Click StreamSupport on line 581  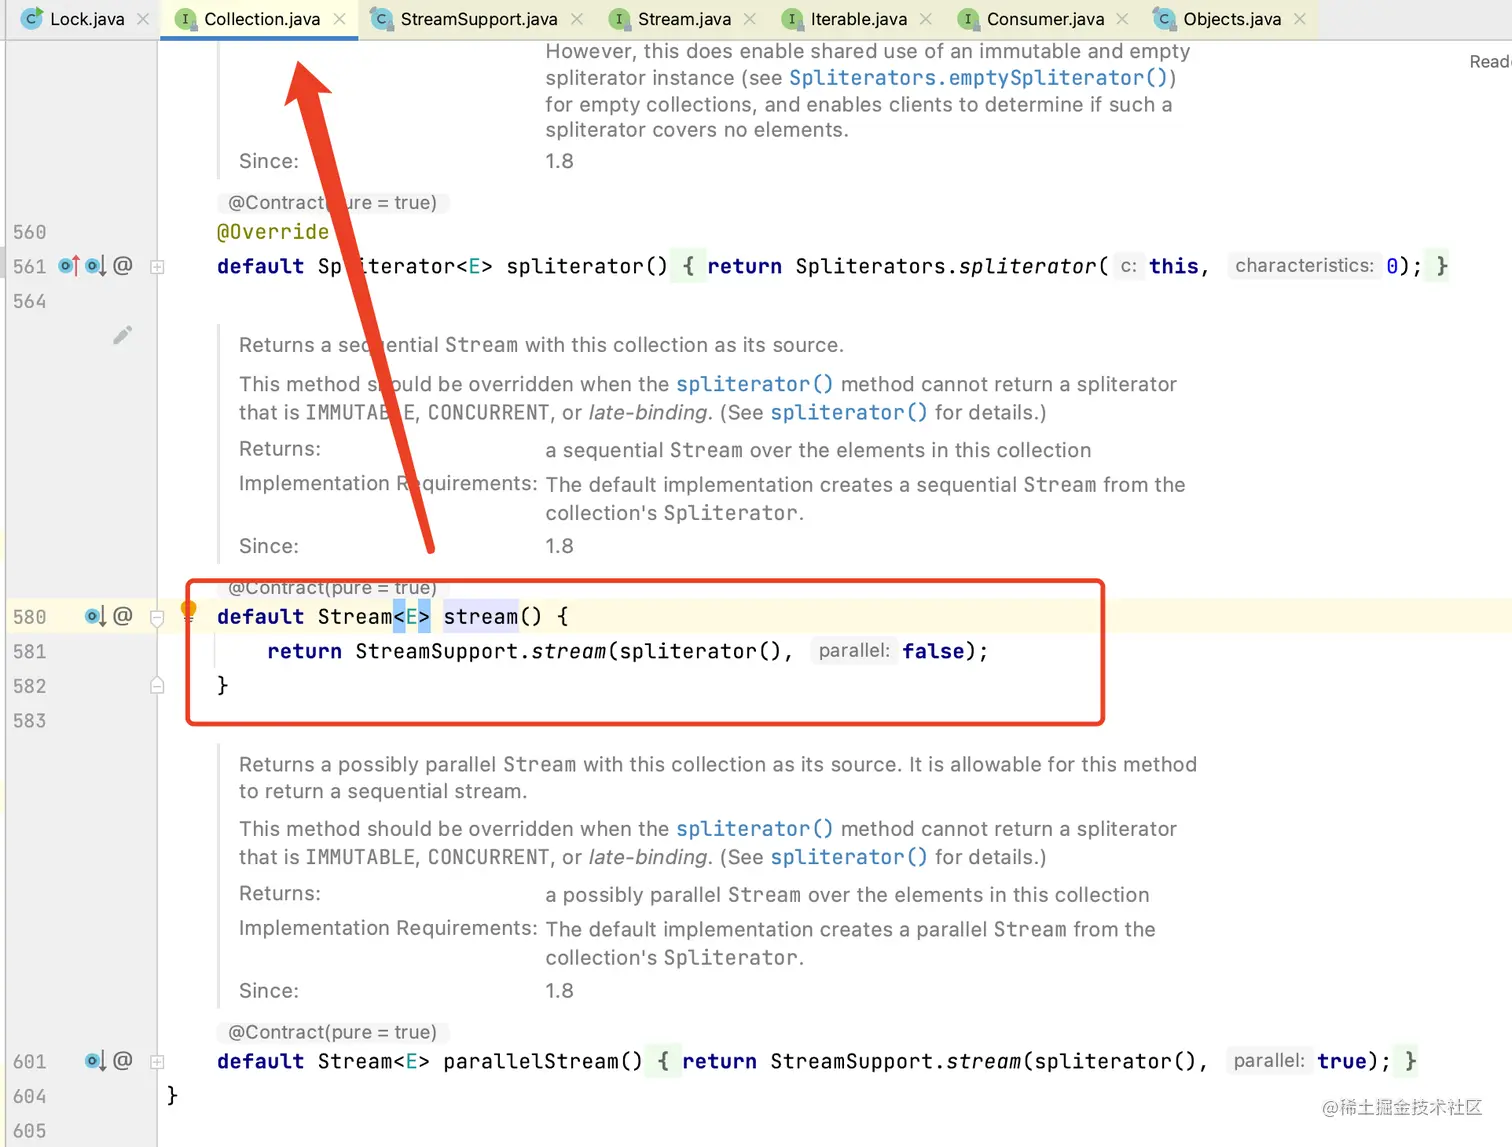pyautogui.click(x=437, y=651)
